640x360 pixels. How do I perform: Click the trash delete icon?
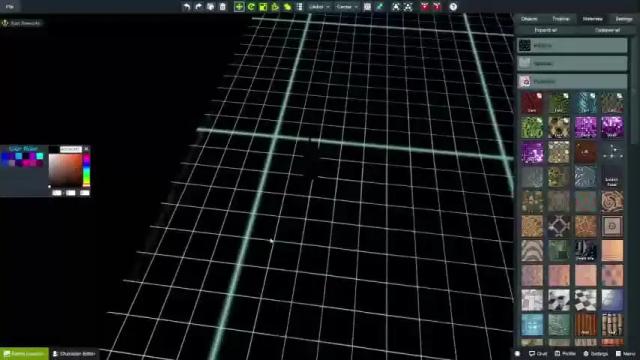(x=222, y=7)
